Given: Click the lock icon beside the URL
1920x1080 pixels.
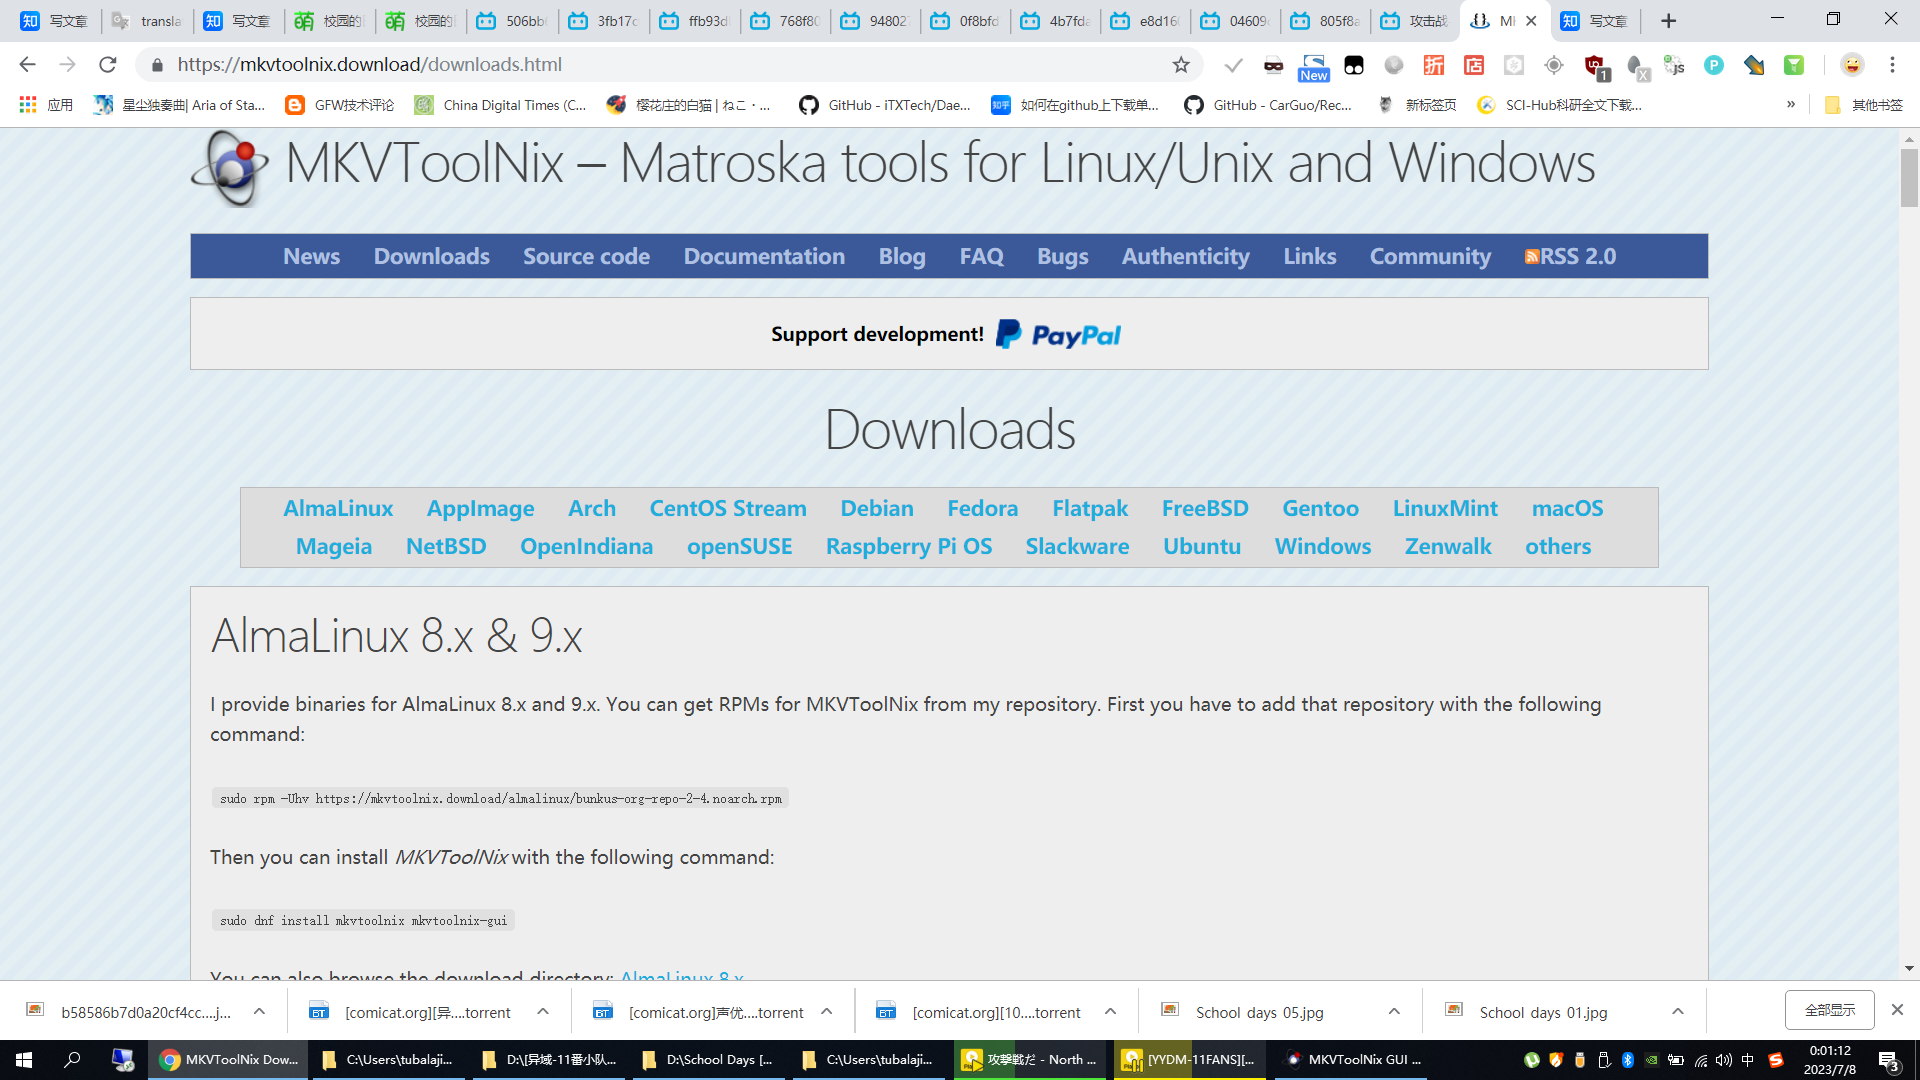Looking at the screenshot, I should (157, 65).
